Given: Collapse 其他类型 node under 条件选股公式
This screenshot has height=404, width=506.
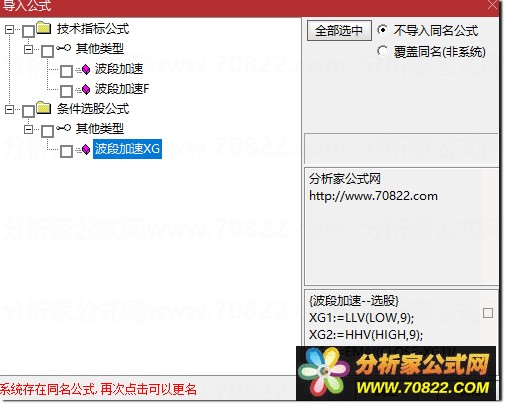Looking at the screenshot, I should tap(29, 129).
